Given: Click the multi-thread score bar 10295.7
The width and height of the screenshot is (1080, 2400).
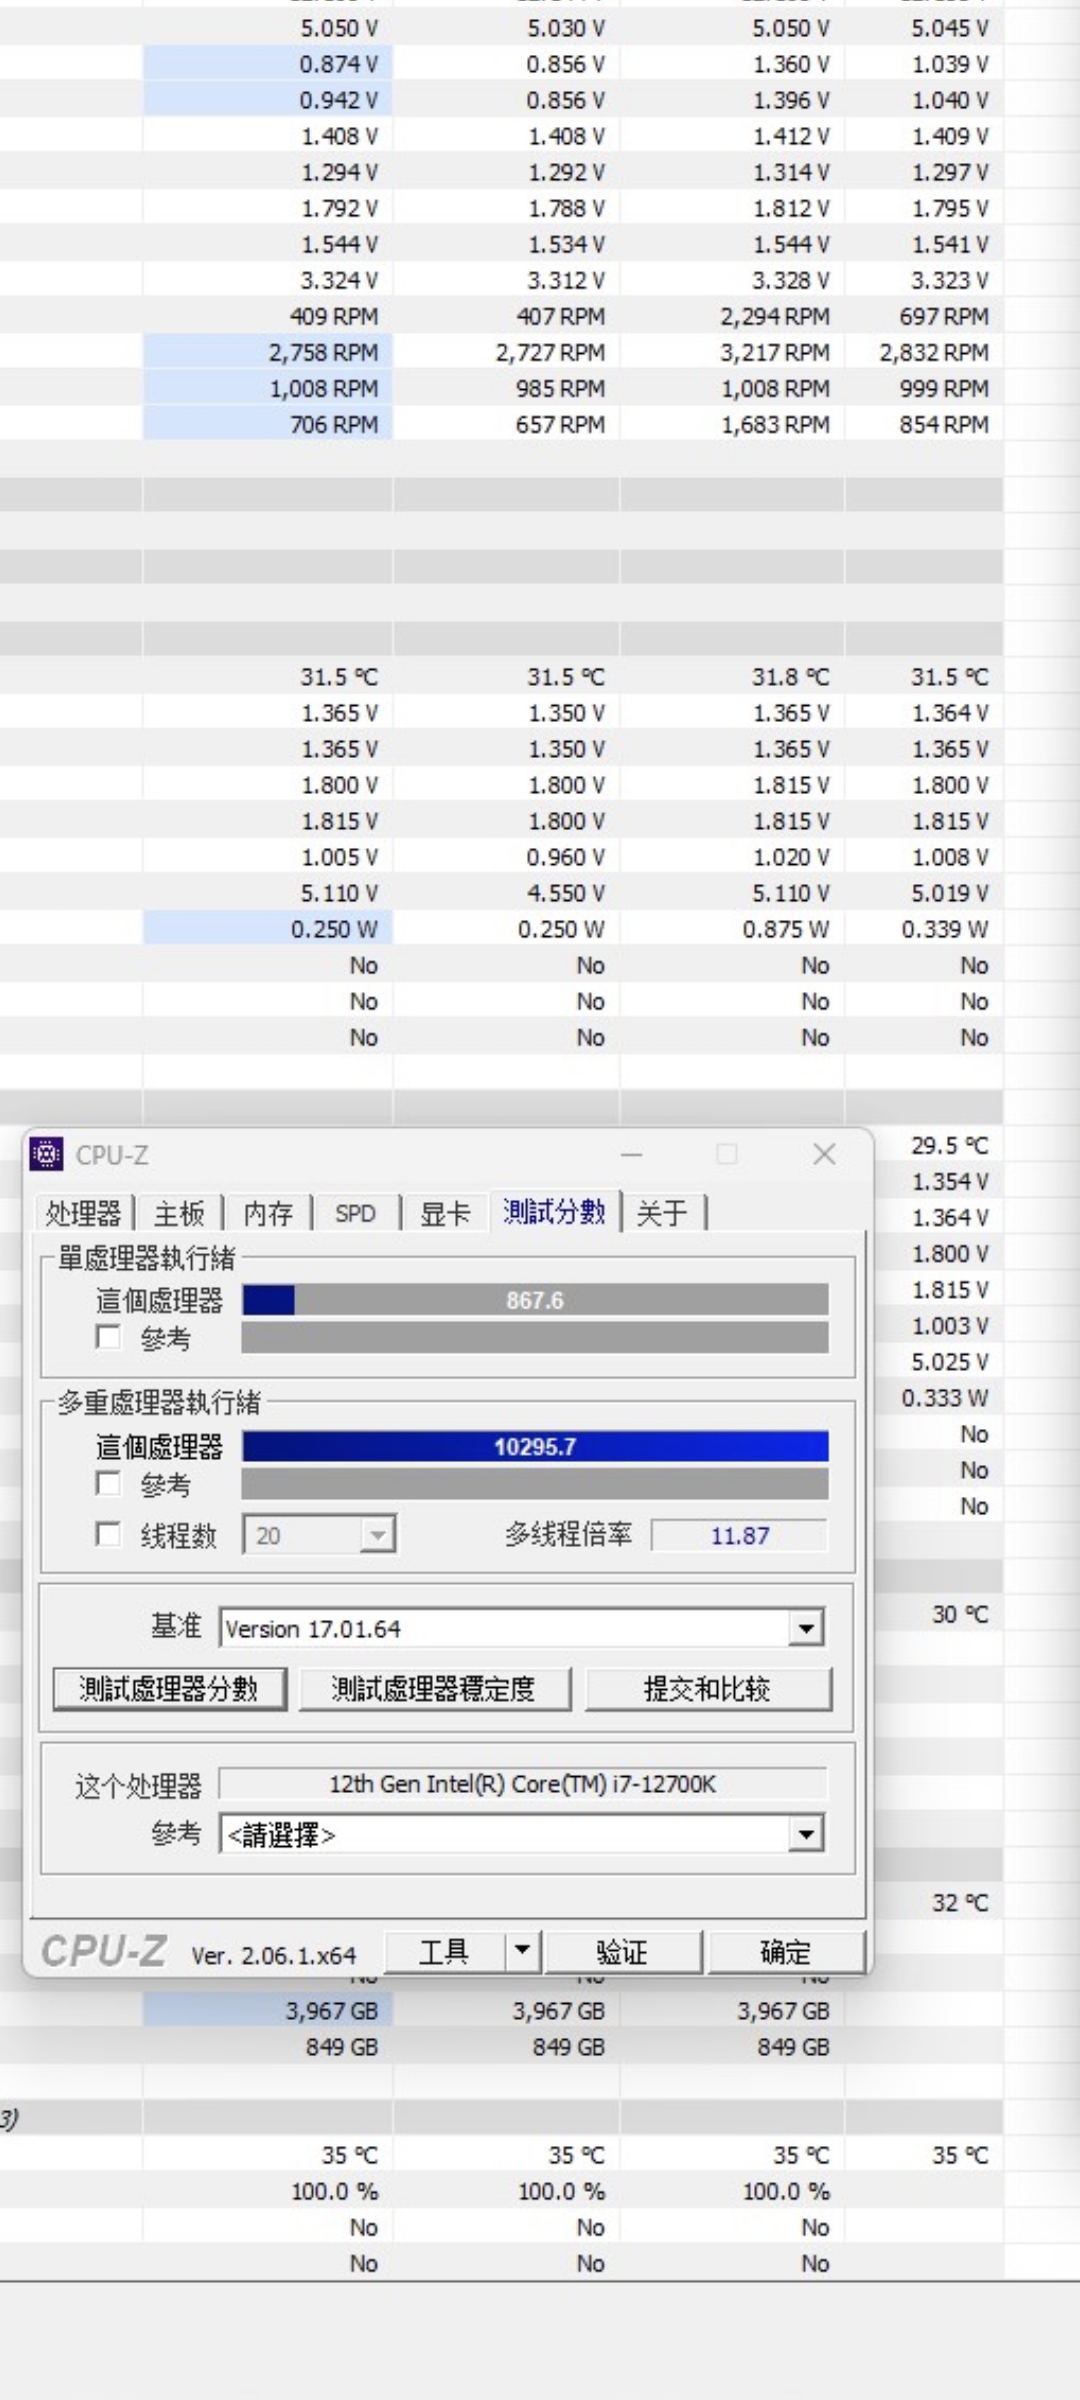Looking at the screenshot, I should coord(535,1446).
